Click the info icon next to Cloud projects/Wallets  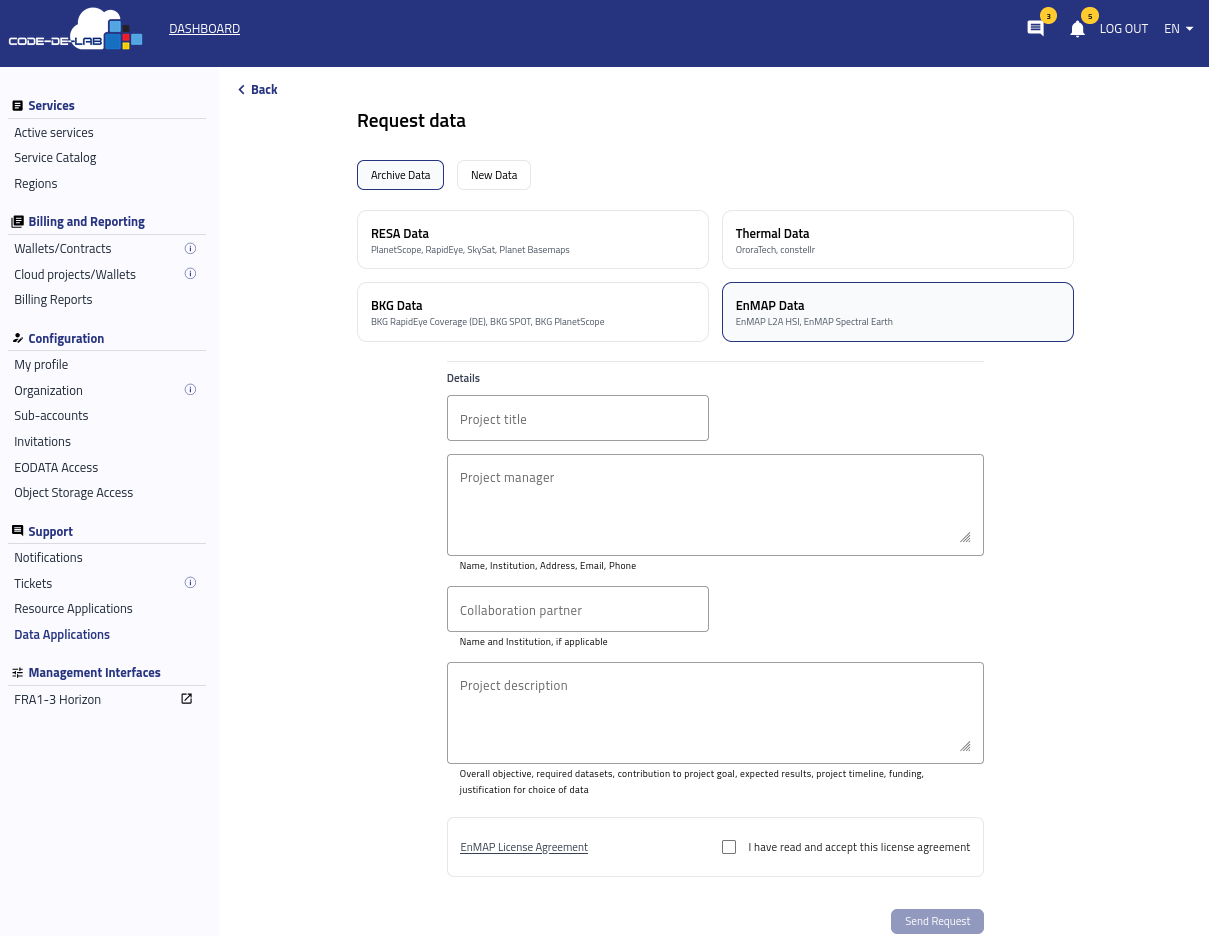[190, 274]
